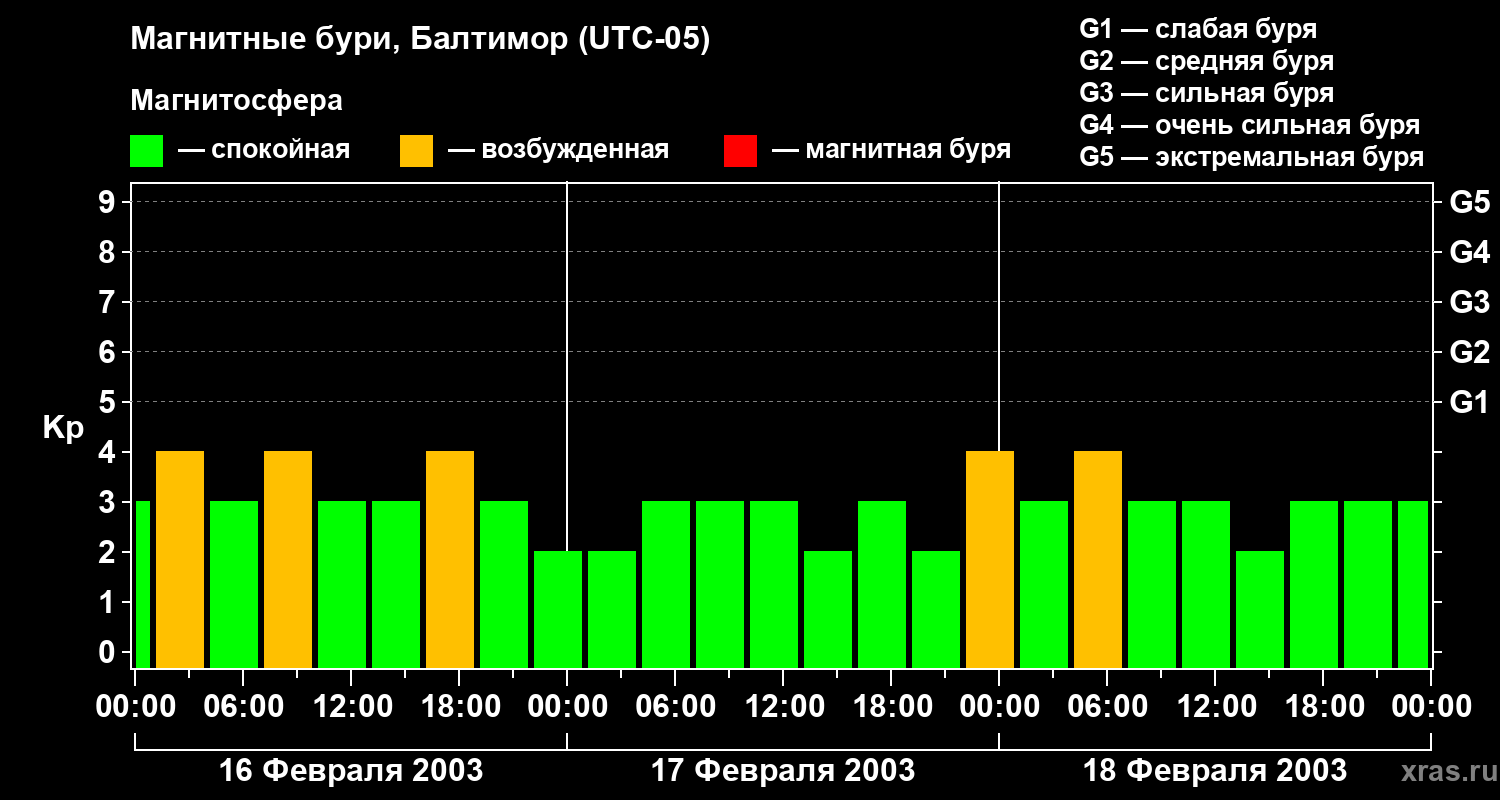Viewport: 1500px width, 800px height.
Task: Click the orange bar ending at midnight before 18 February
Action: [990, 559]
